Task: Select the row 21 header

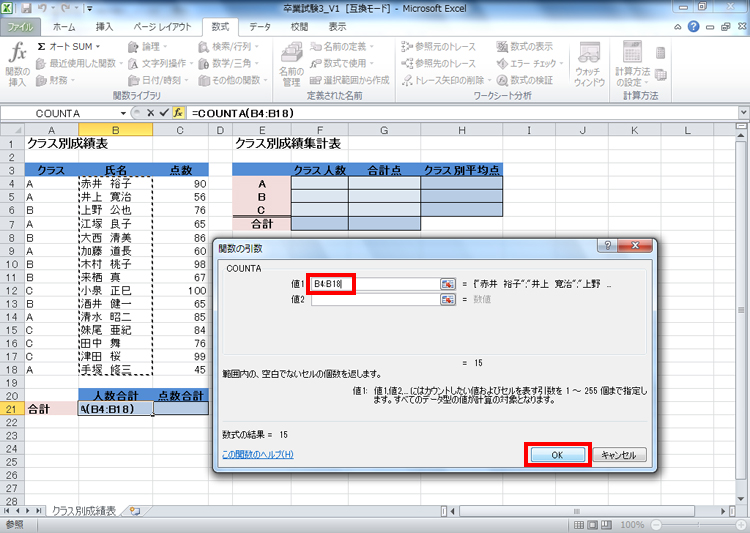Action: pos(12,409)
